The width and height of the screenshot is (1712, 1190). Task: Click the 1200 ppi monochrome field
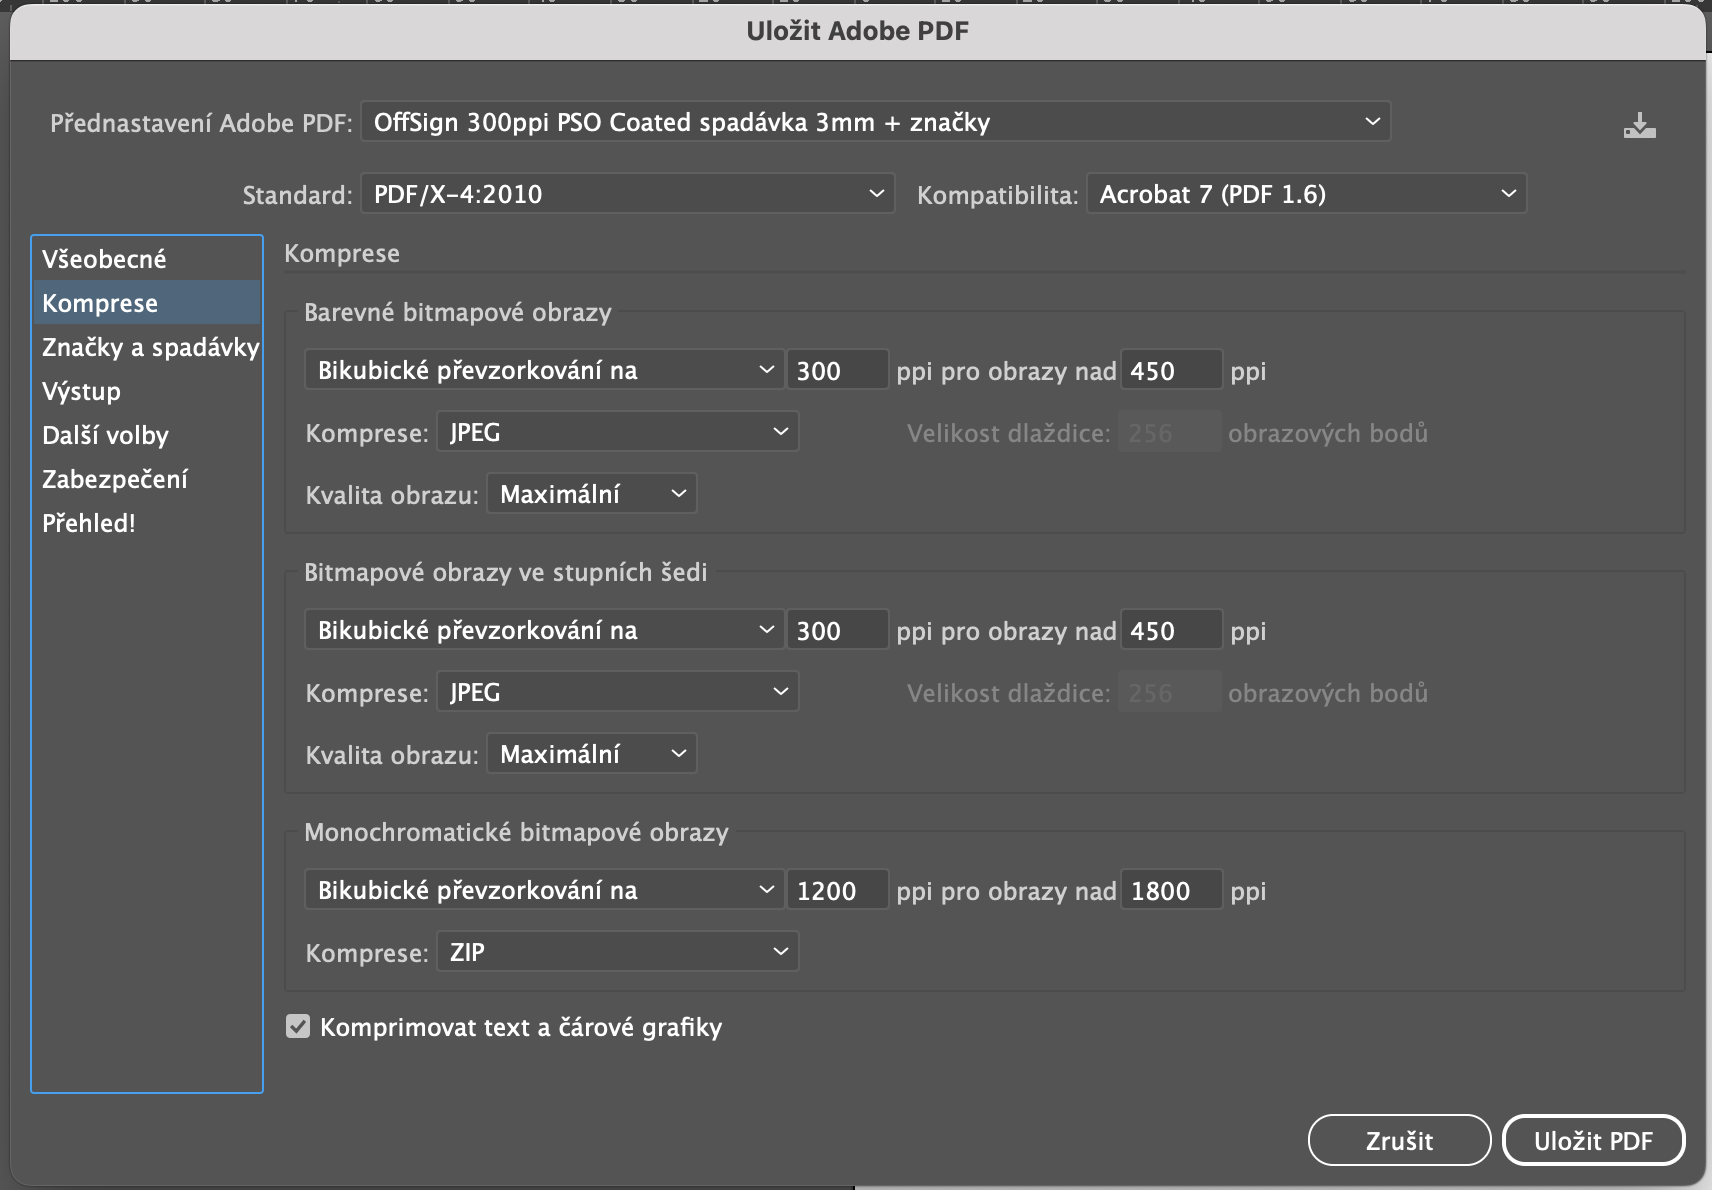[837, 890]
